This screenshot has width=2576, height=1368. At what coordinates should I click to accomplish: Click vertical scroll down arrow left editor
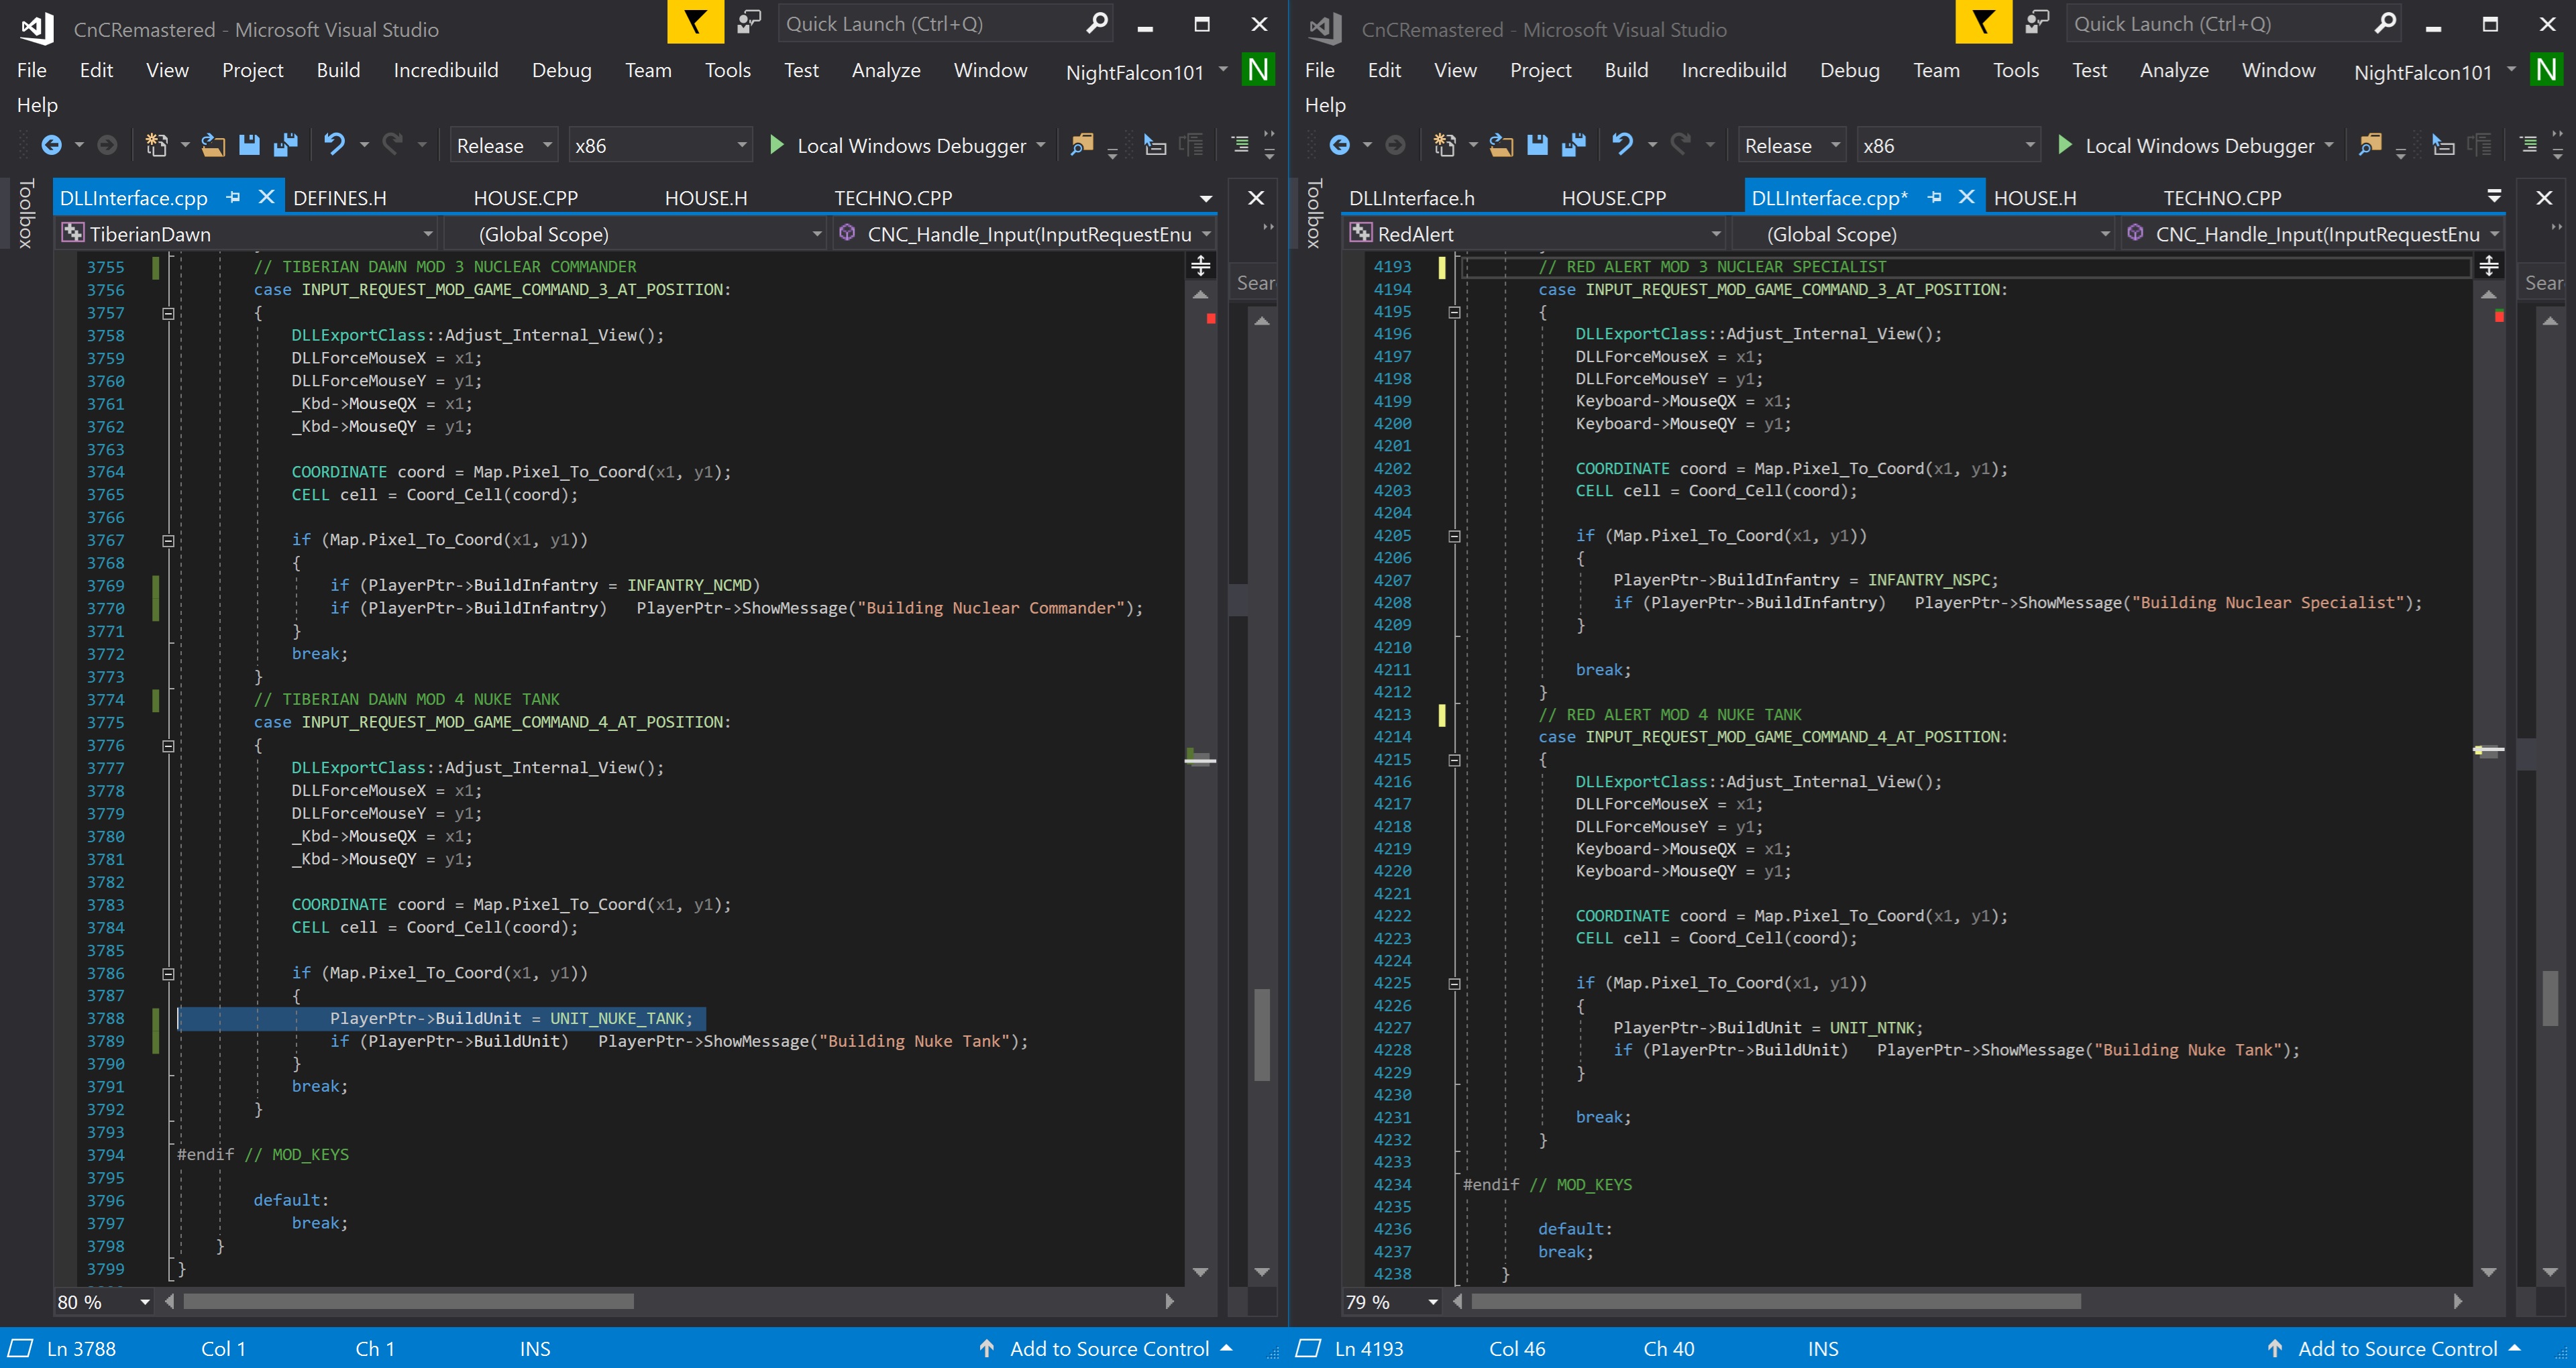1201,1272
